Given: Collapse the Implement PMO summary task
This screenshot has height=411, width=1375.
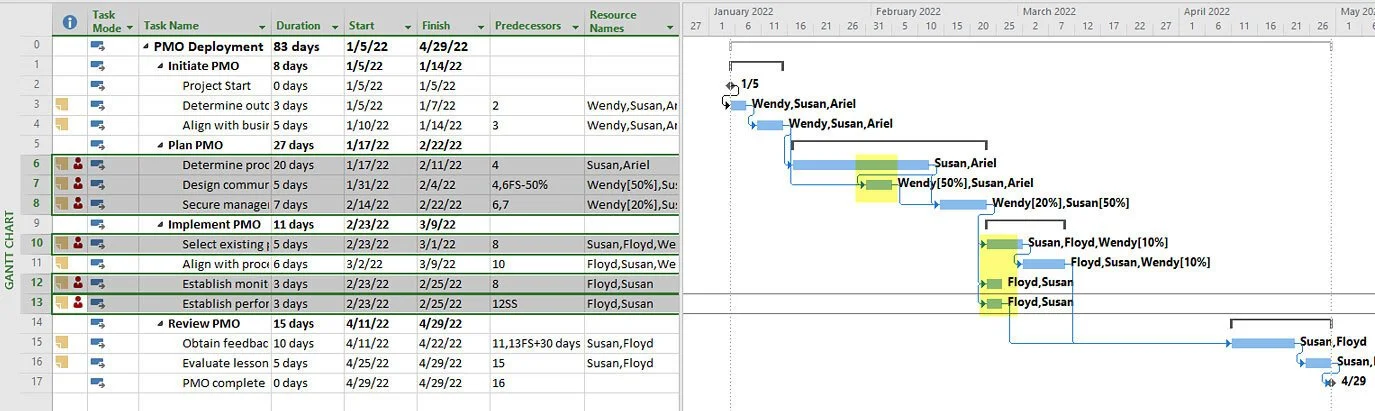Looking at the screenshot, I should pyautogui.click(x=161, y=224).
